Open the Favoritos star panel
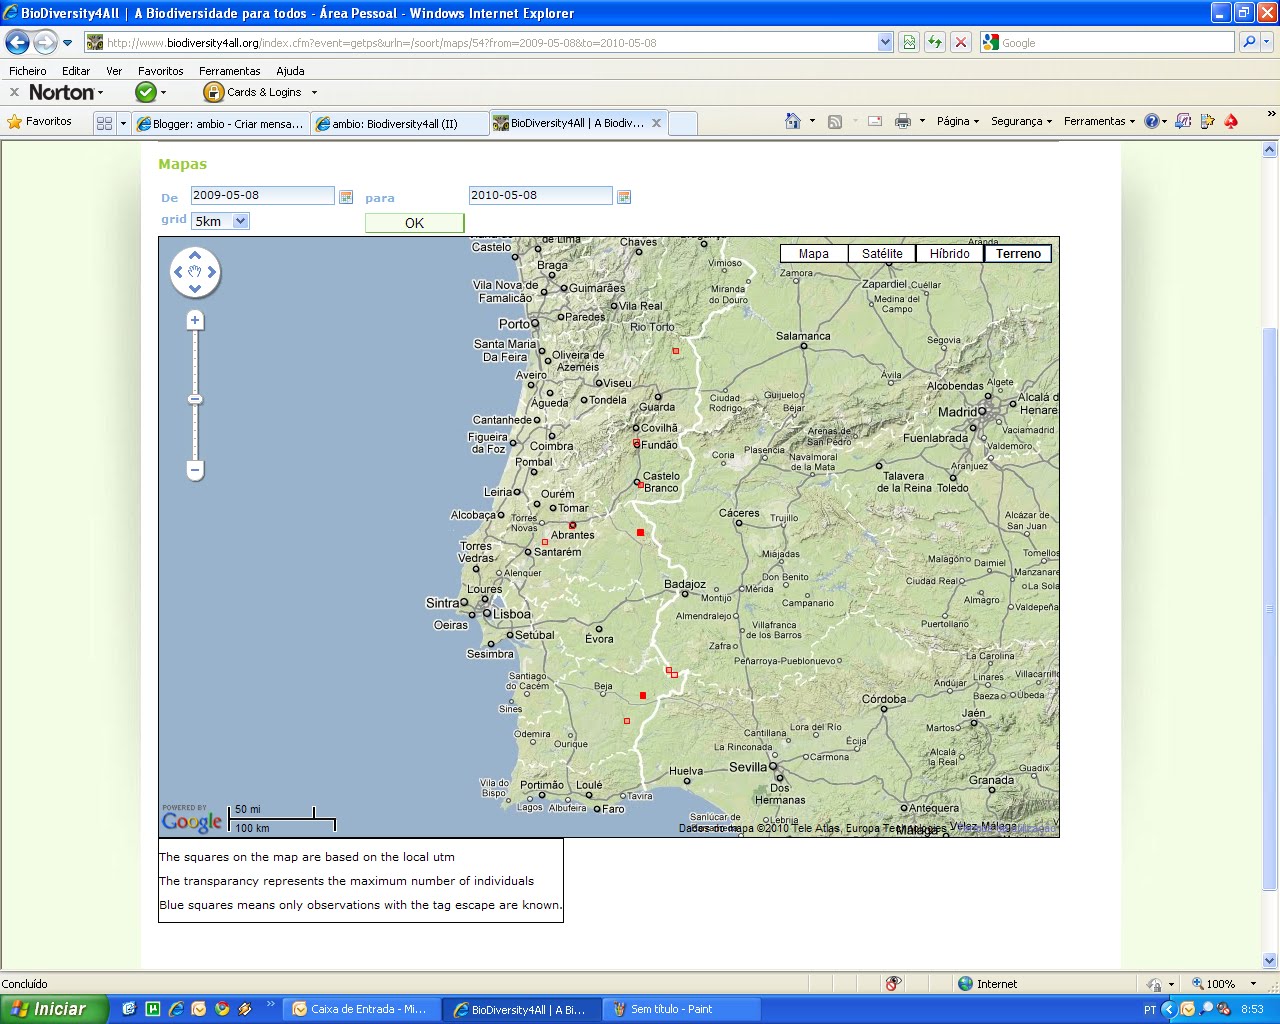This screenshot has height=1024, width=1280. (40, 121)
